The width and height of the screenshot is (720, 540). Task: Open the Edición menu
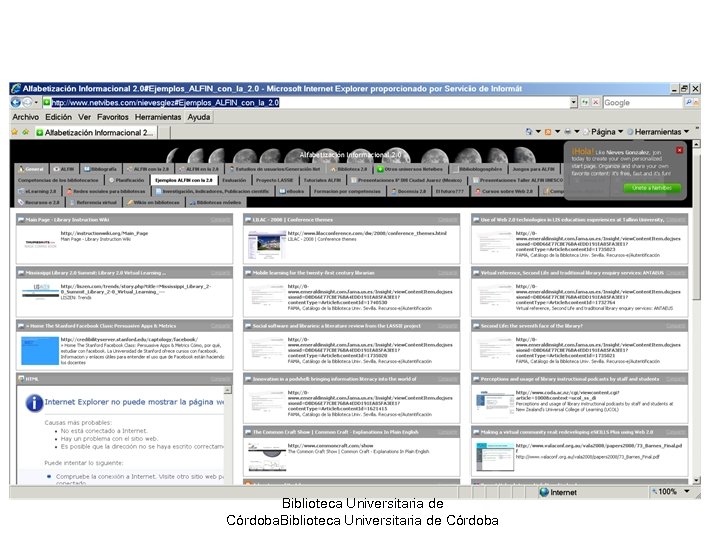click(x=58, y=117)
